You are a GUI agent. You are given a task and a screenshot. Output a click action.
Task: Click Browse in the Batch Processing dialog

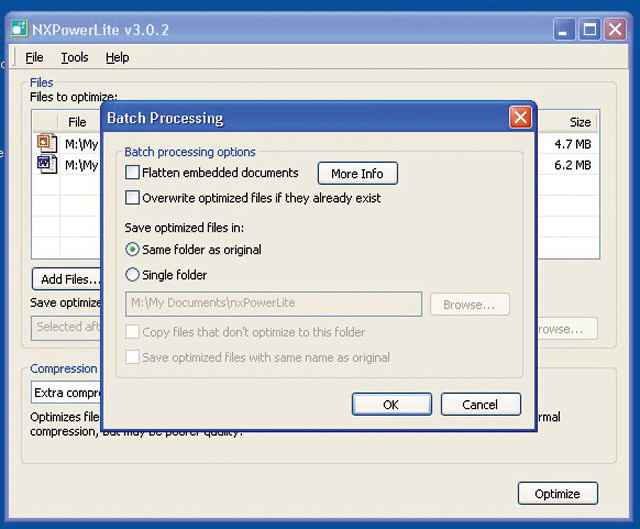click(469, 305)
